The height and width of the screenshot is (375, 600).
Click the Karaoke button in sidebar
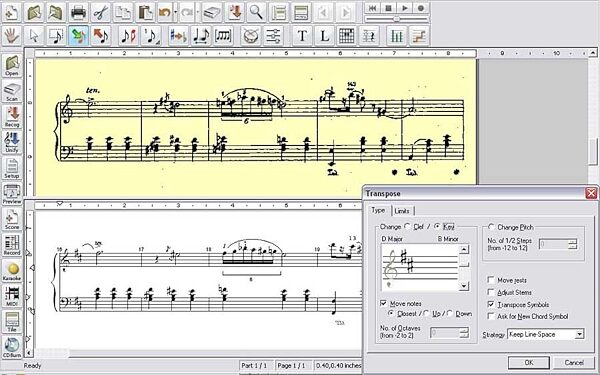coord(12,271)
